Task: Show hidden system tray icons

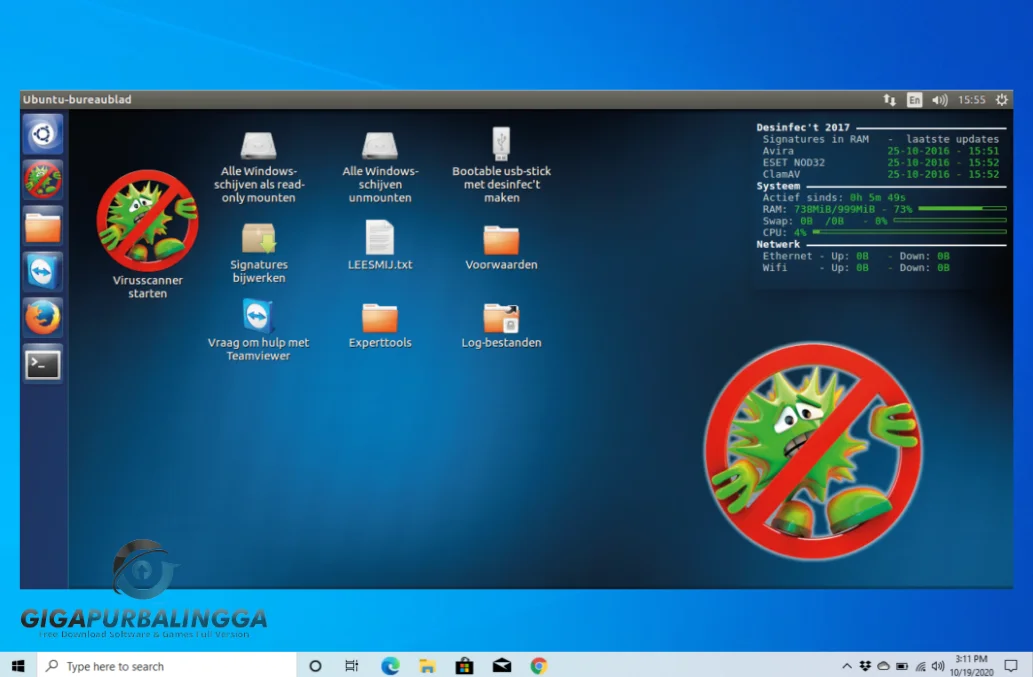Action: click(x=847, y=666)
